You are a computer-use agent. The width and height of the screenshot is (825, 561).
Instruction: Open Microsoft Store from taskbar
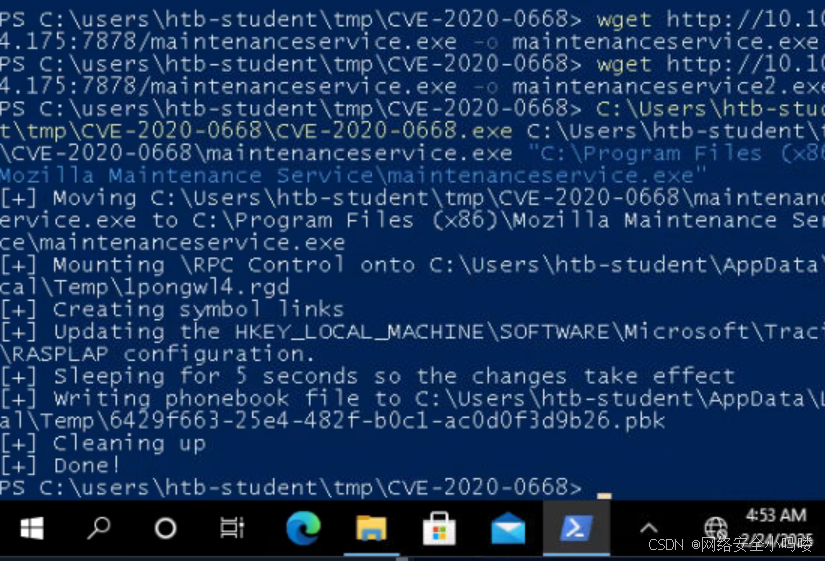[439, 528]
